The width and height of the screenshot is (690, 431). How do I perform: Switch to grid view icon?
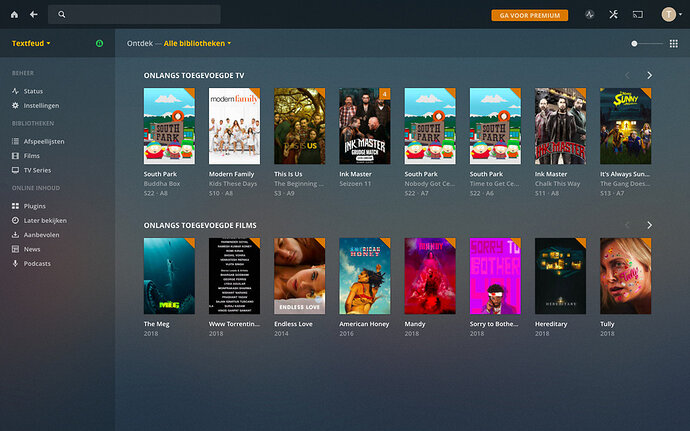pos(674,44)
